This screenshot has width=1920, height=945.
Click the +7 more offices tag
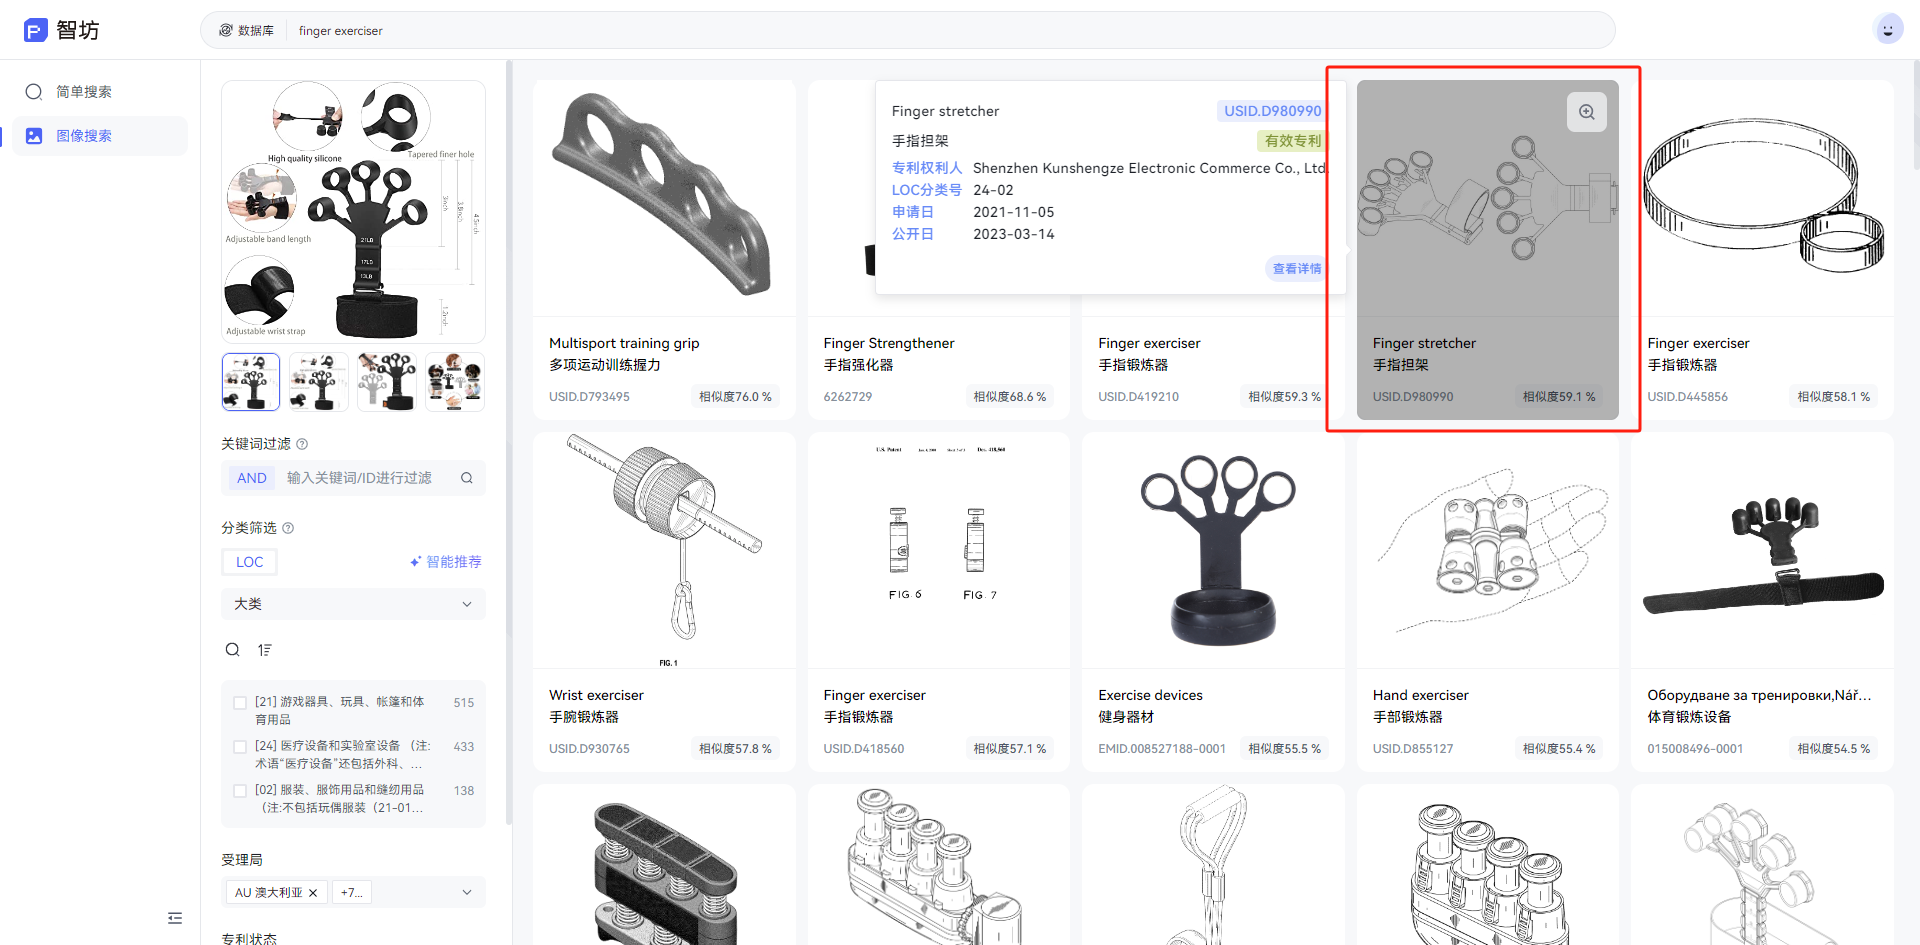click(x=352, y=893)
